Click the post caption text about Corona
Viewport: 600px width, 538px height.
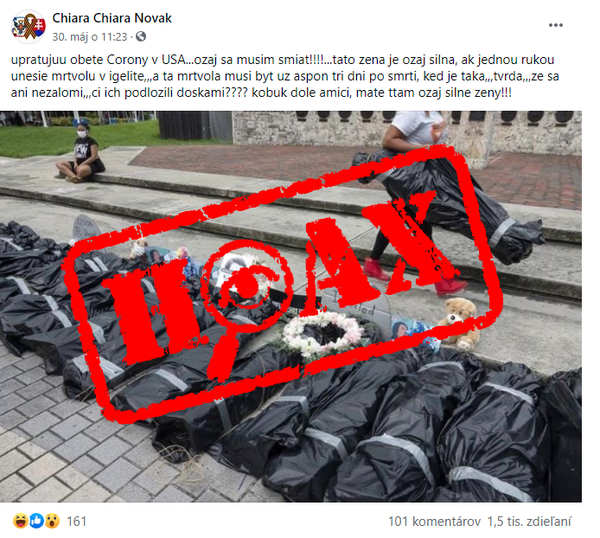click(x=285, y=77)
